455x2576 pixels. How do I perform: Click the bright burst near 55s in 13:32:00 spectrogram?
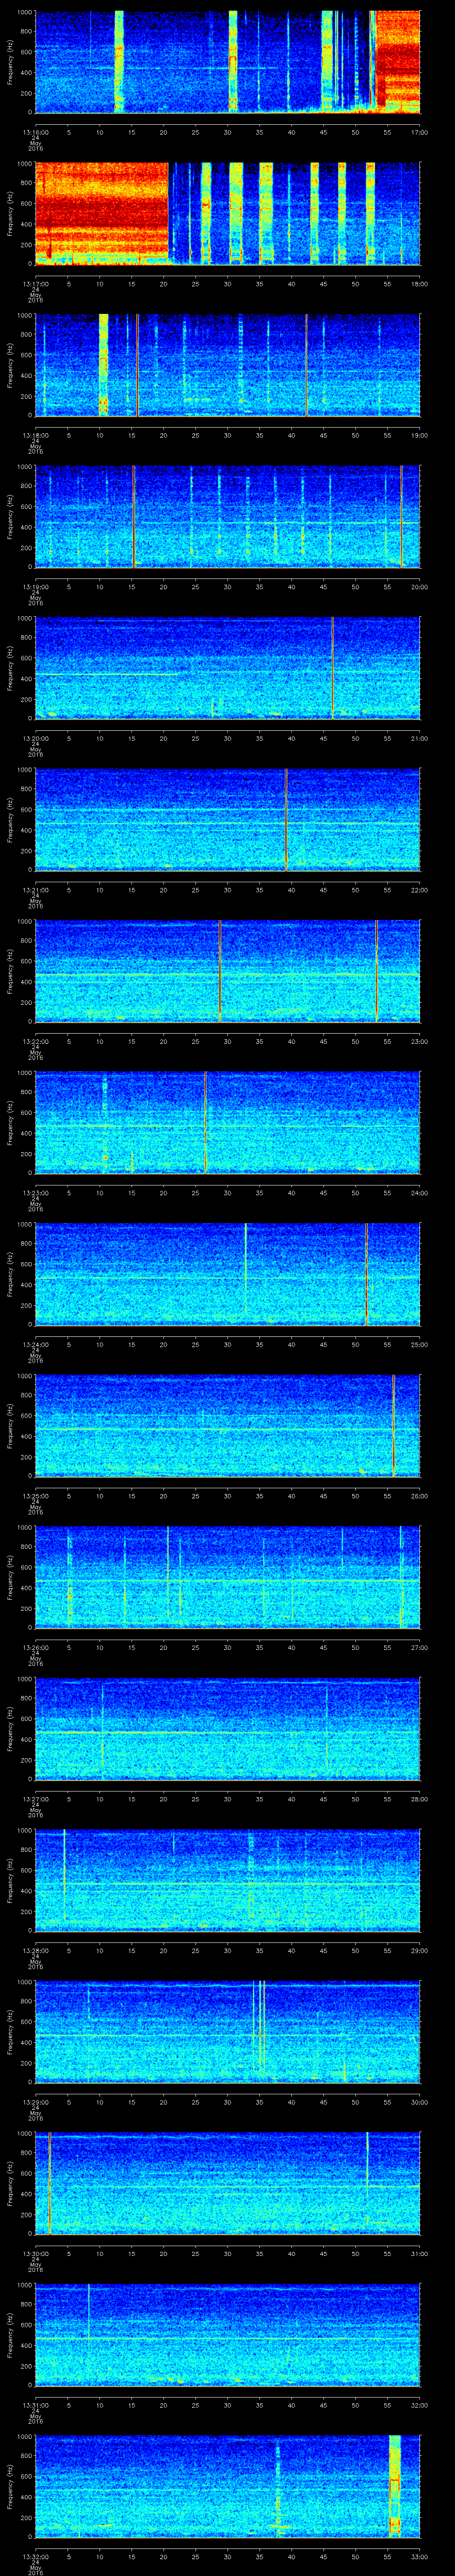pyautogui.click(x=394, y=2485)
